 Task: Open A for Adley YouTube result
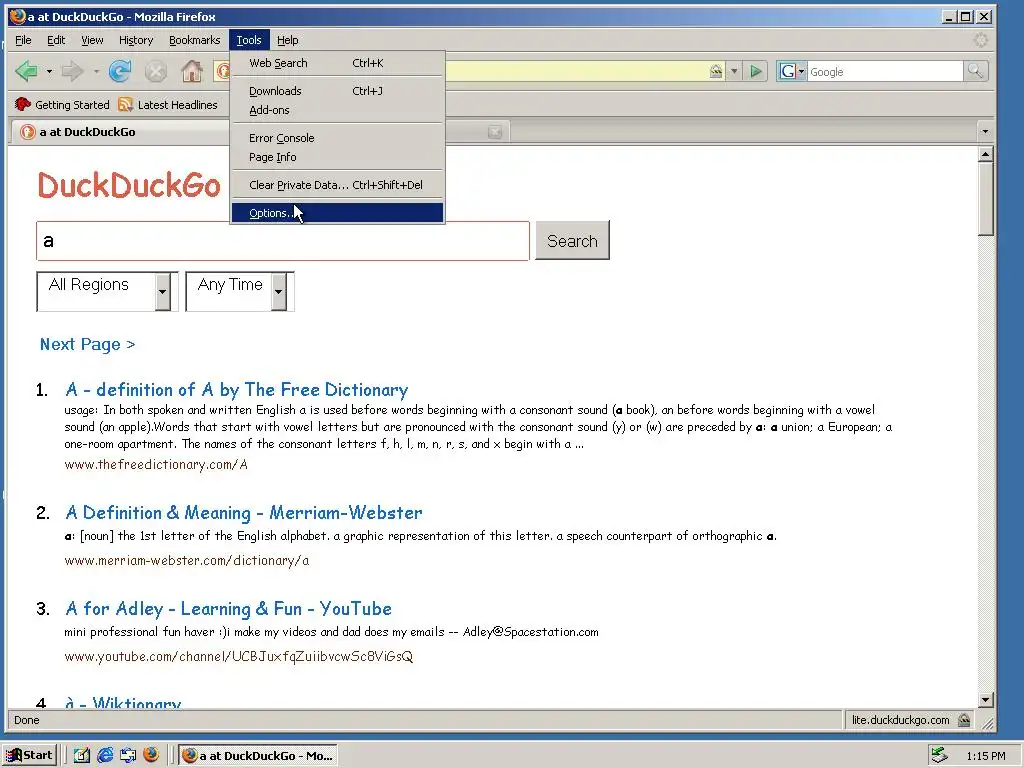click(x=228, y=609)
